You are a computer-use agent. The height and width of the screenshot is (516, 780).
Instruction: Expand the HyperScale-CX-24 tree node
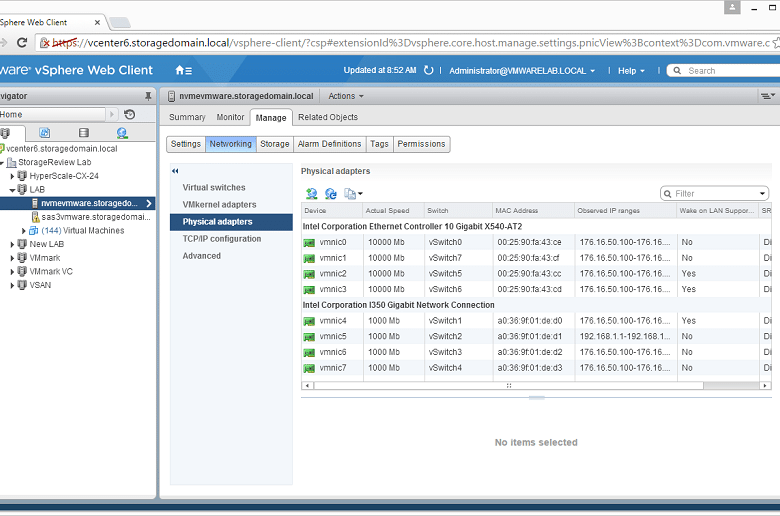click(12, 176)
